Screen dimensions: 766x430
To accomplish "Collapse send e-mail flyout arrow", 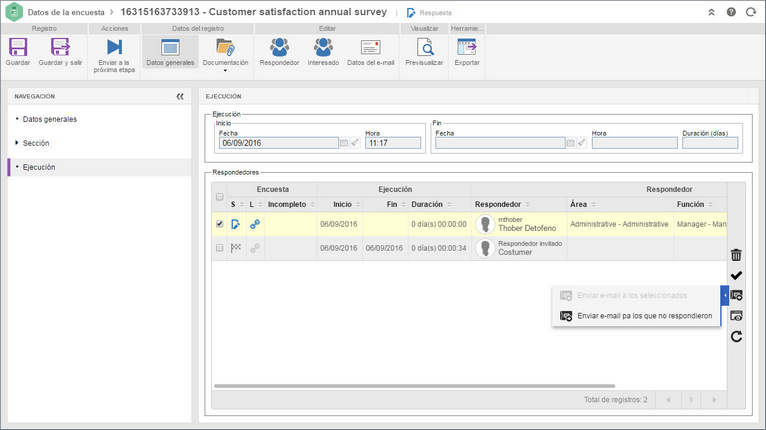I will click(x=725, y=296).
